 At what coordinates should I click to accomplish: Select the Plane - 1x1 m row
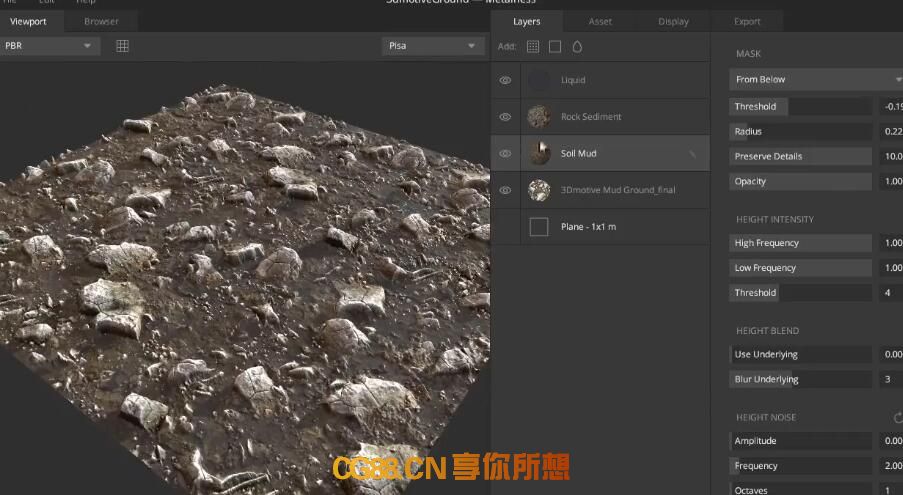600,227
